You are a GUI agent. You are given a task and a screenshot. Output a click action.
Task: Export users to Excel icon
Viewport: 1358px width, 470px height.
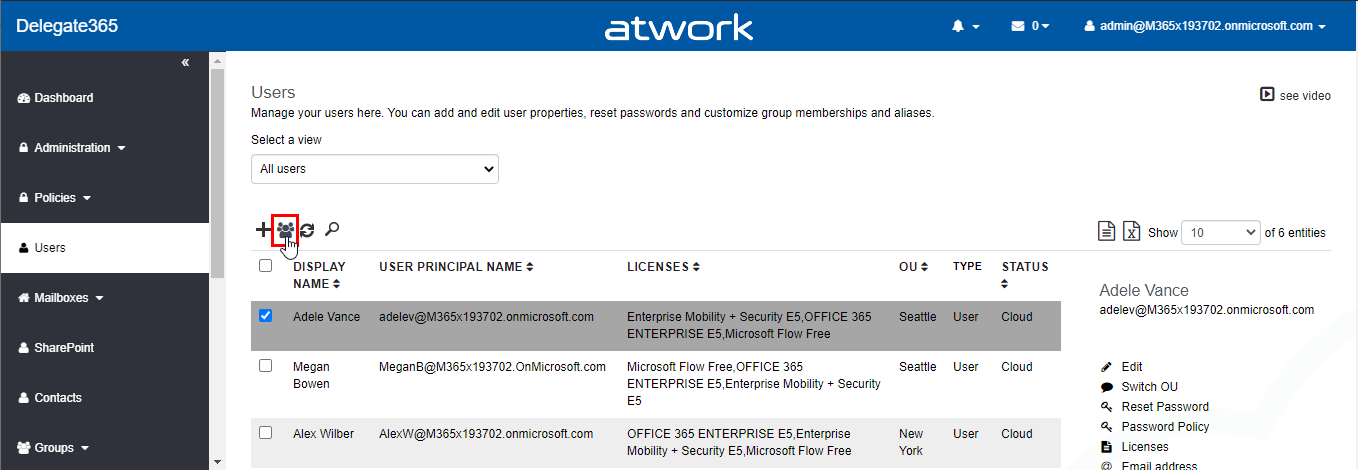pyautogui.click(x=1132, y=232)
